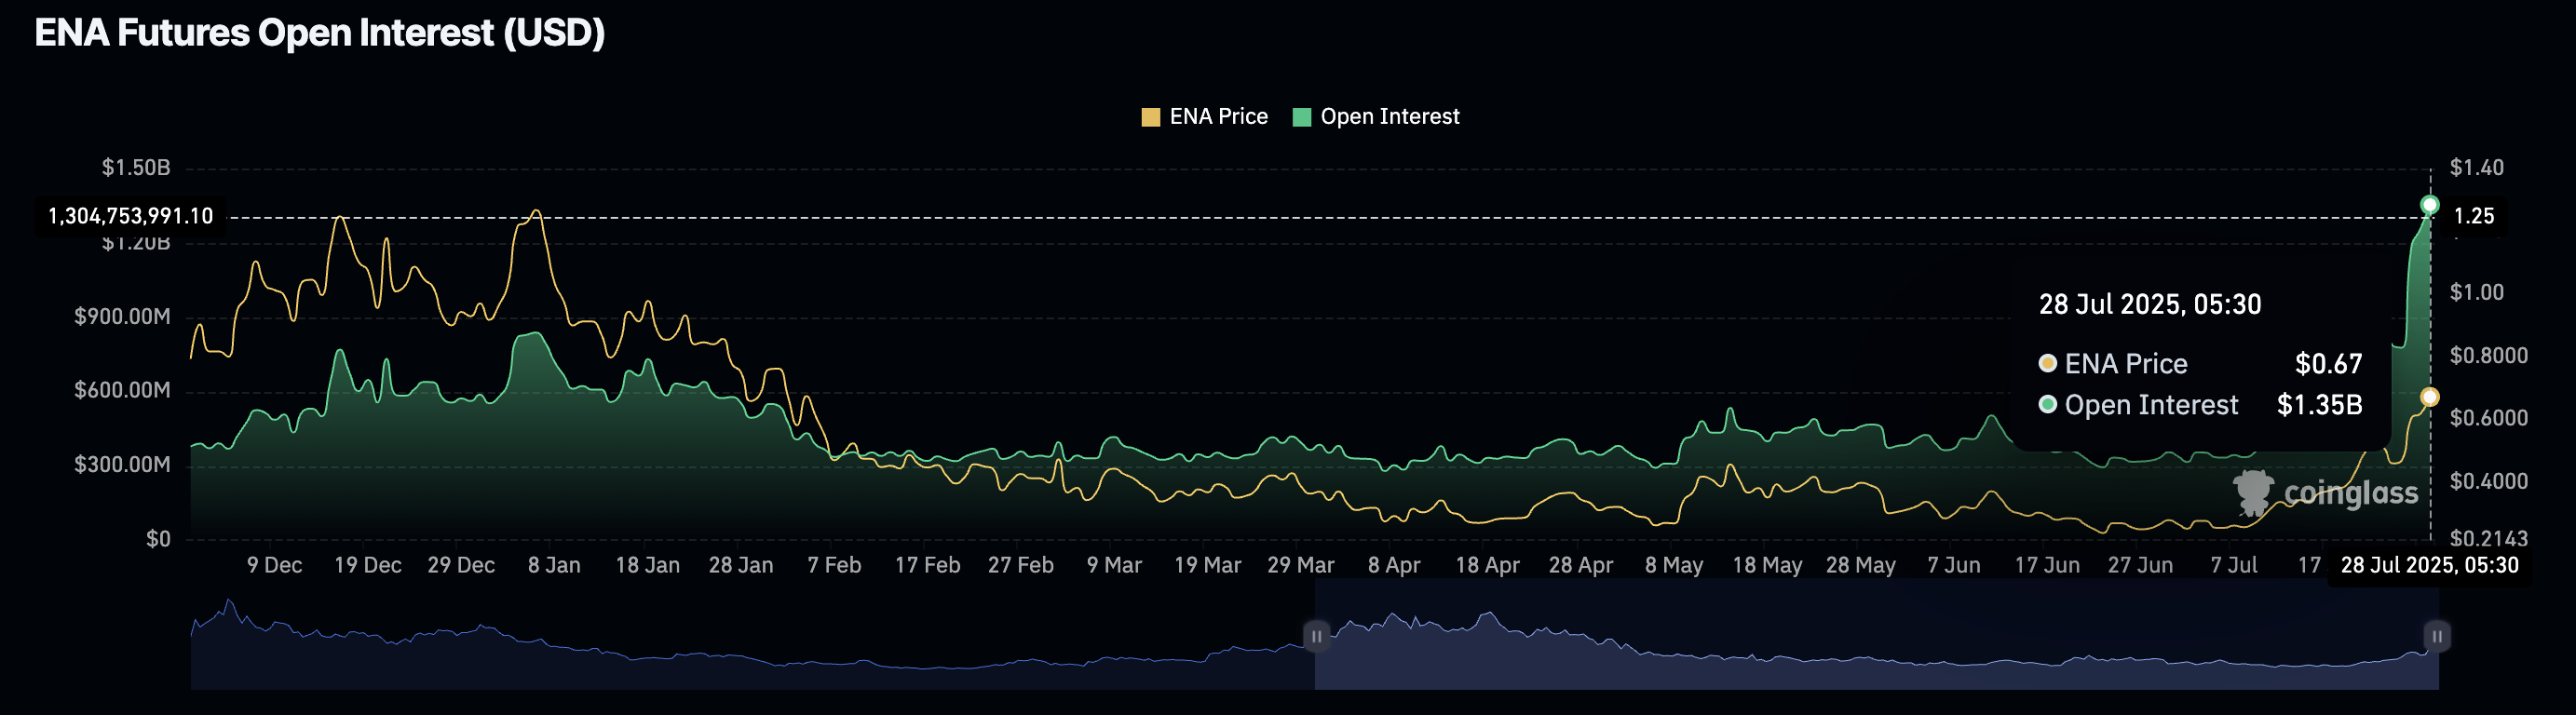Click the 19 Mar date label

pos(1207,566)
